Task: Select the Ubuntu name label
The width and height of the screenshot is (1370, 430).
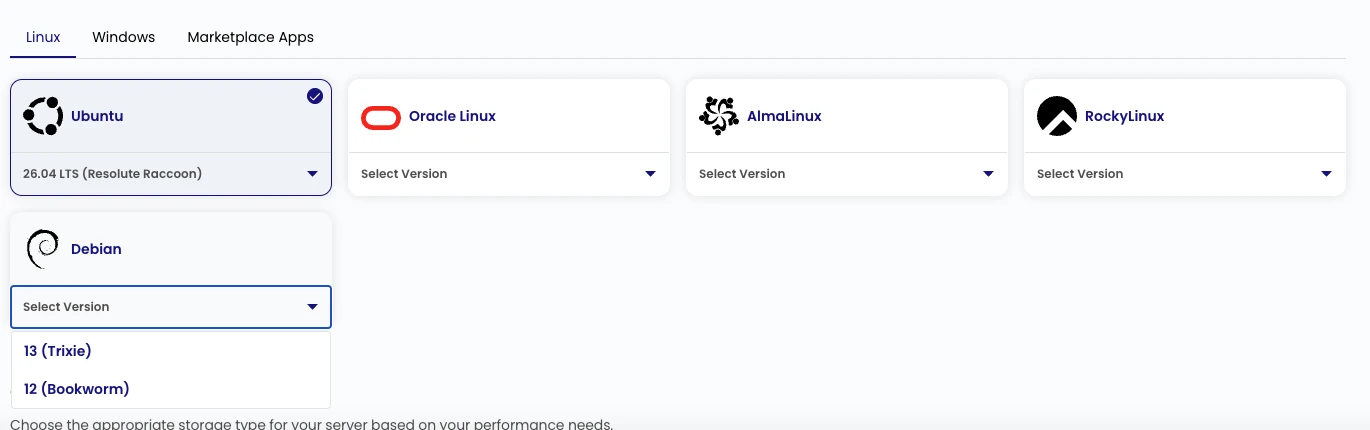Action: (97, 116)
